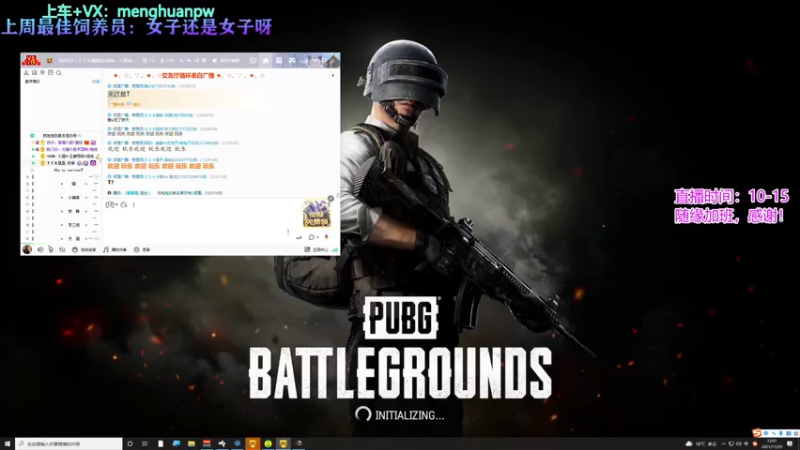This screenshot has height=450, width=800.
Task: Open the App Center at bottom right
Action: [x=317, y=249]
